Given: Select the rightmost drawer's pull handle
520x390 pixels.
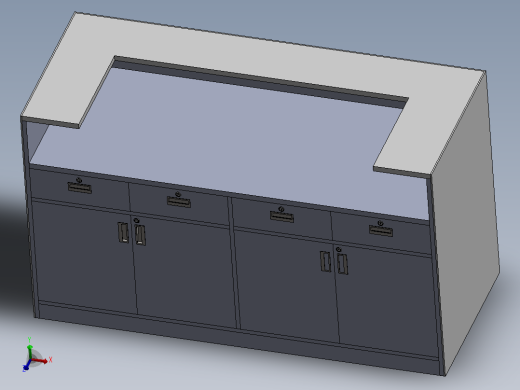Looking at the screenshot, I should (x=381, y=231).
